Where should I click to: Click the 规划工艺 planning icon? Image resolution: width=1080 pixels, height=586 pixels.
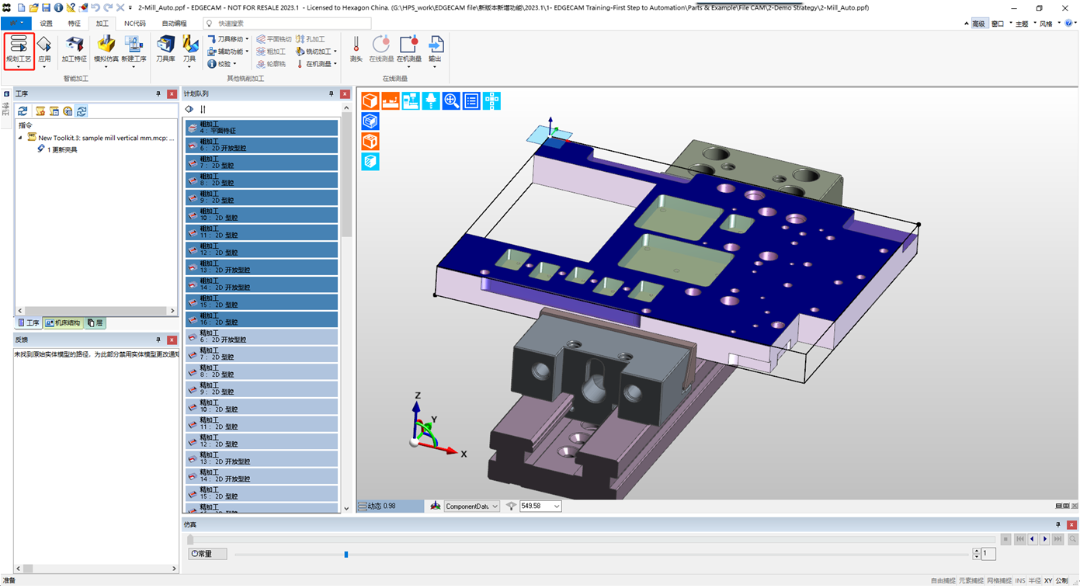pyautogui.click(x=19, y=50)
